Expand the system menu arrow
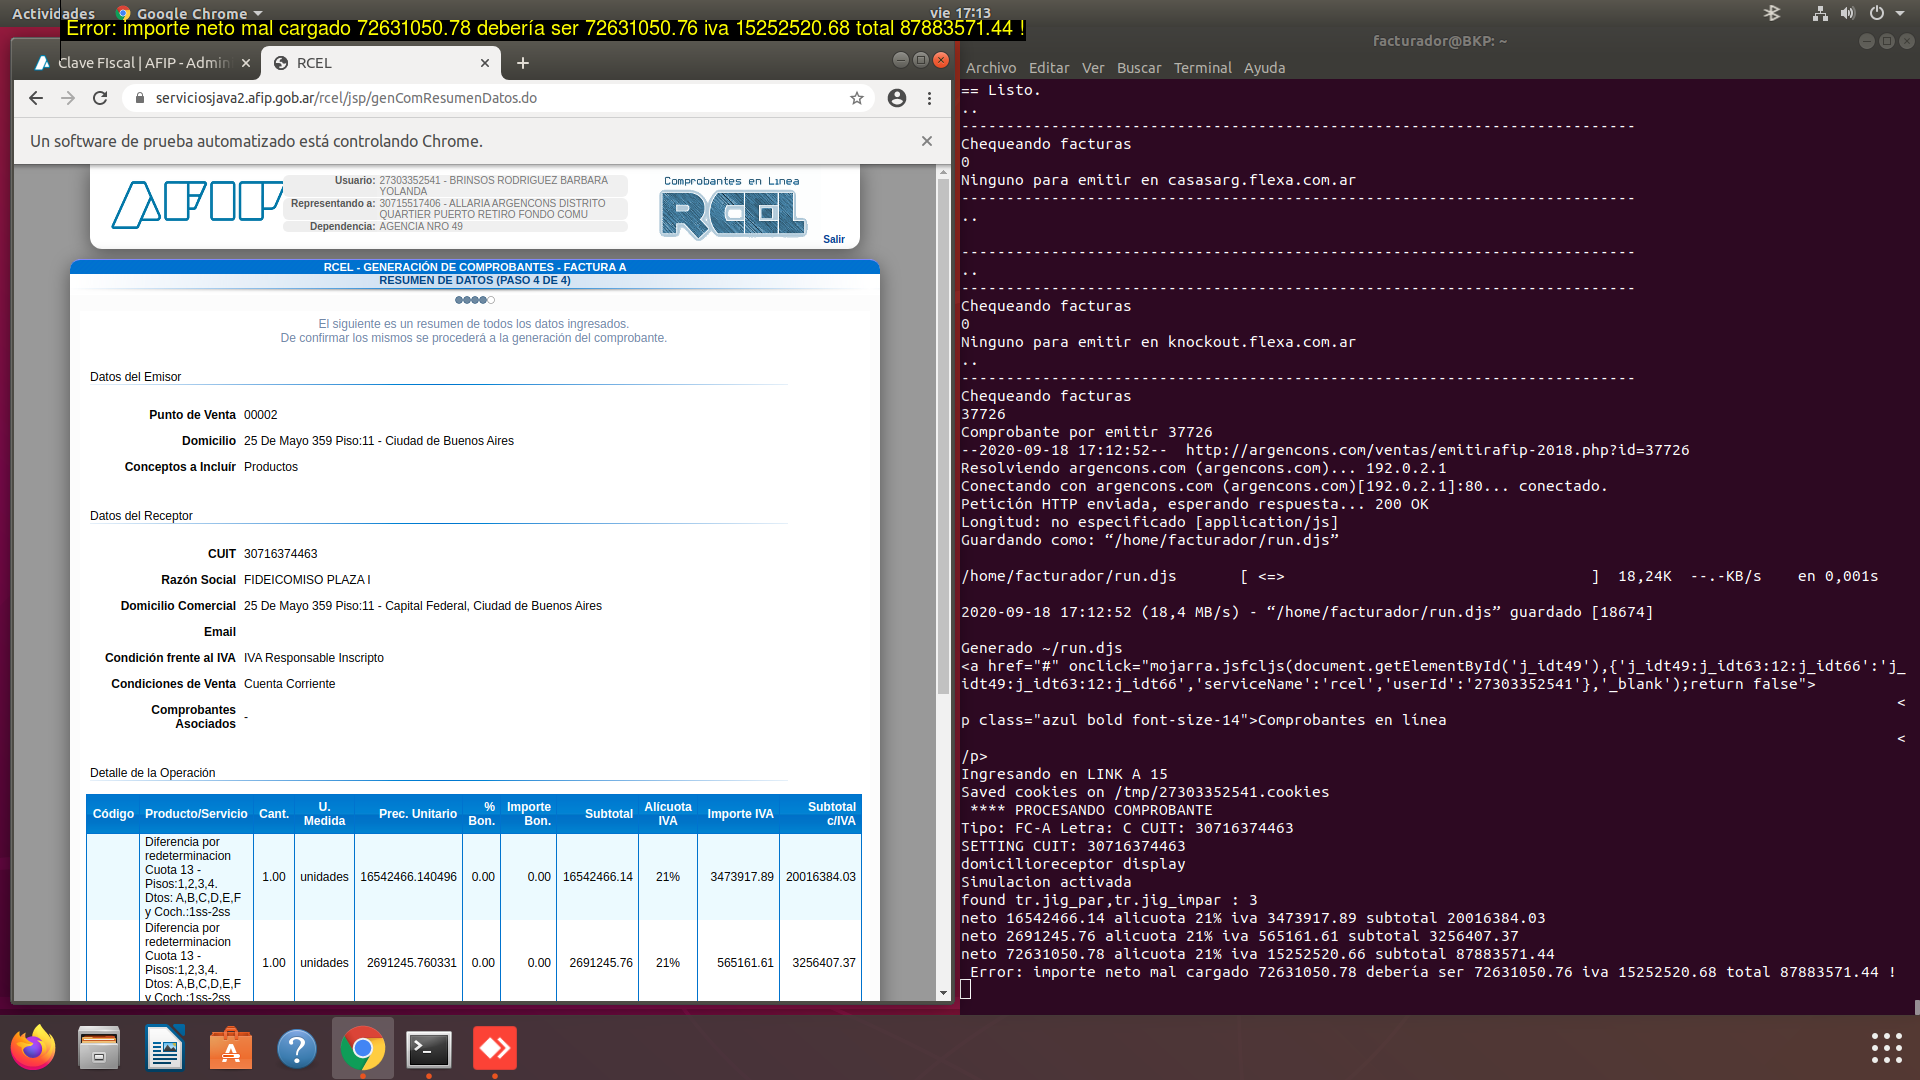This screenshot has width=1920, height=1080. (1900, 13)
